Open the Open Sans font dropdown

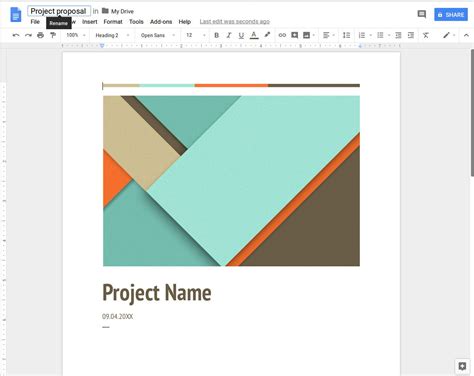[x=158, y=35]
